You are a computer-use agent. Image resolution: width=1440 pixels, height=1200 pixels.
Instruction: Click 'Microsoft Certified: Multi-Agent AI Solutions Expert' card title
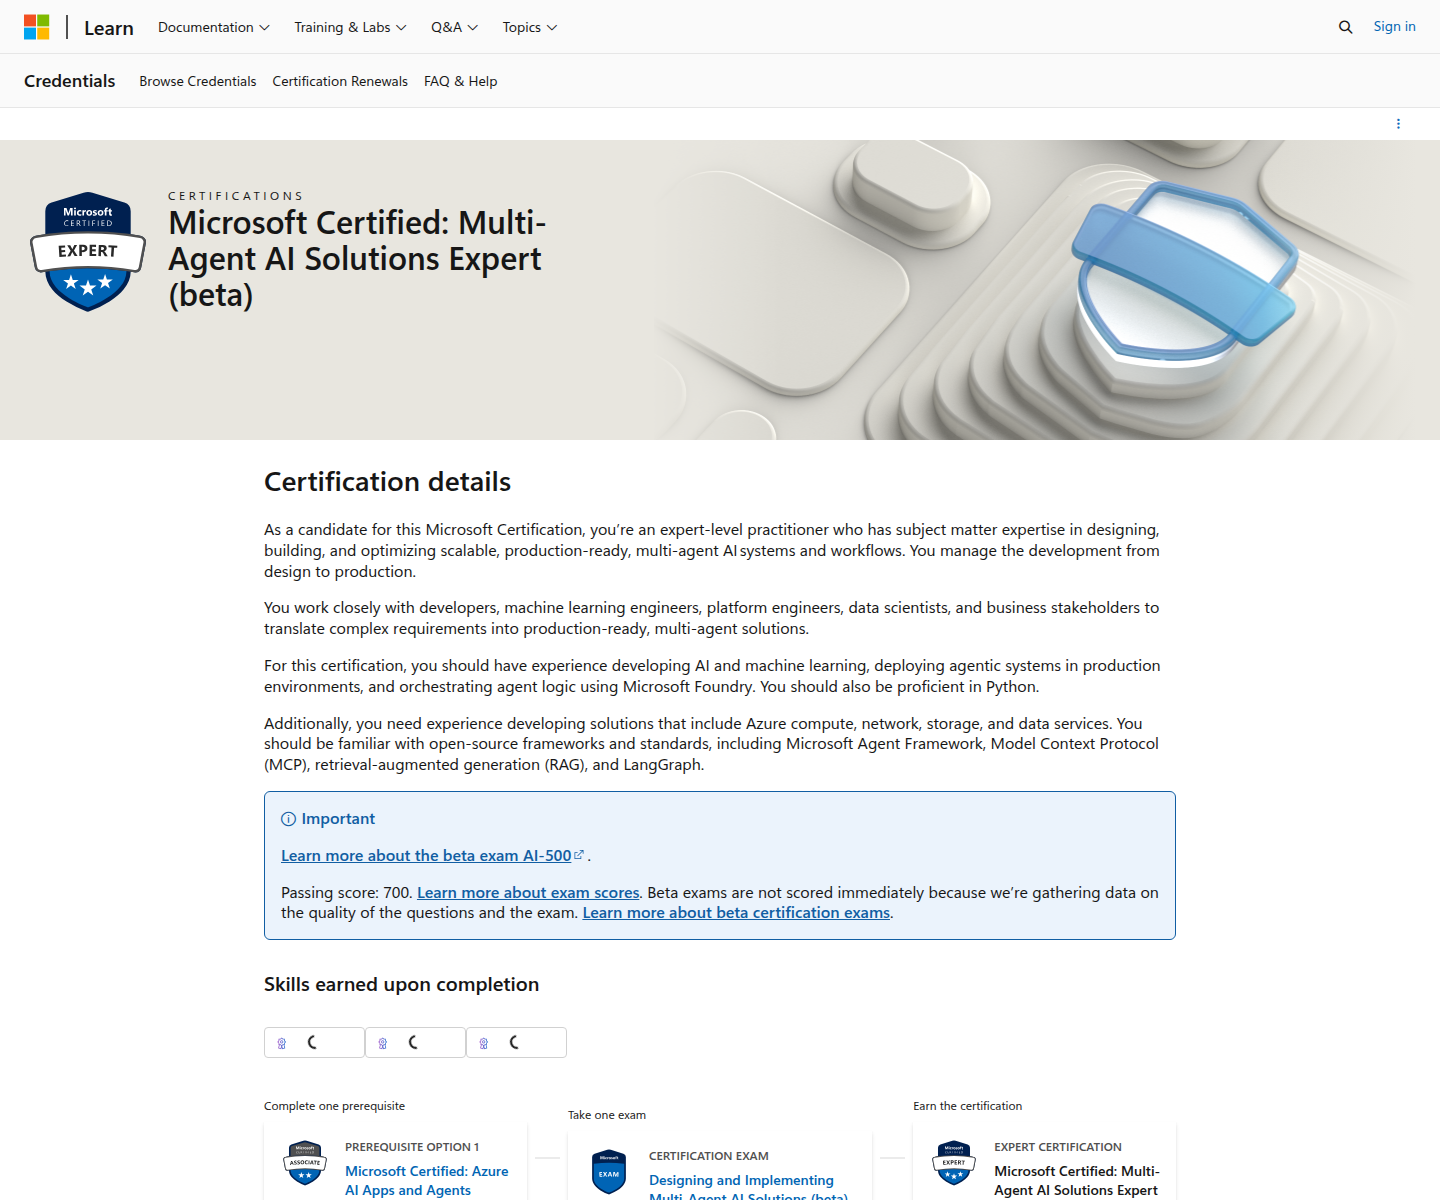click(1077, 1180)
